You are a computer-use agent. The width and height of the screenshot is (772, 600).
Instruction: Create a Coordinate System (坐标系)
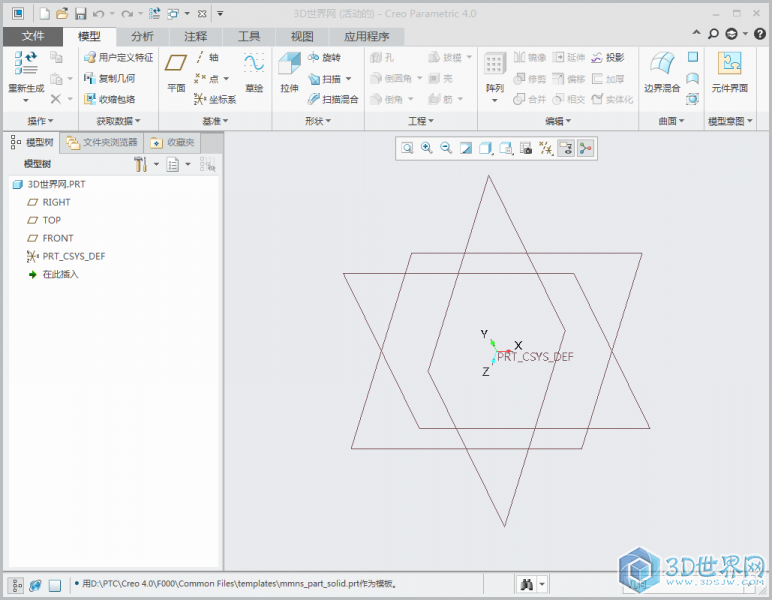pyautogui.click(x=215, y=99)
